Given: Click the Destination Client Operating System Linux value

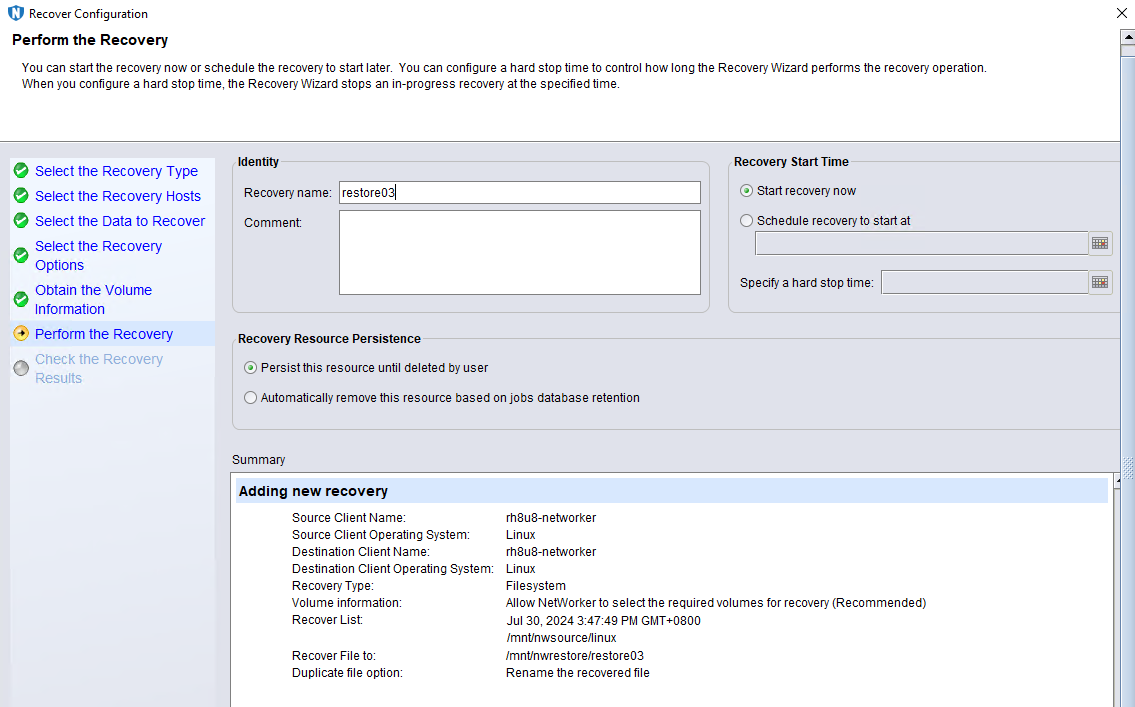Looking at the screenshot, I should pyautogui.click(x=520, y=569).
